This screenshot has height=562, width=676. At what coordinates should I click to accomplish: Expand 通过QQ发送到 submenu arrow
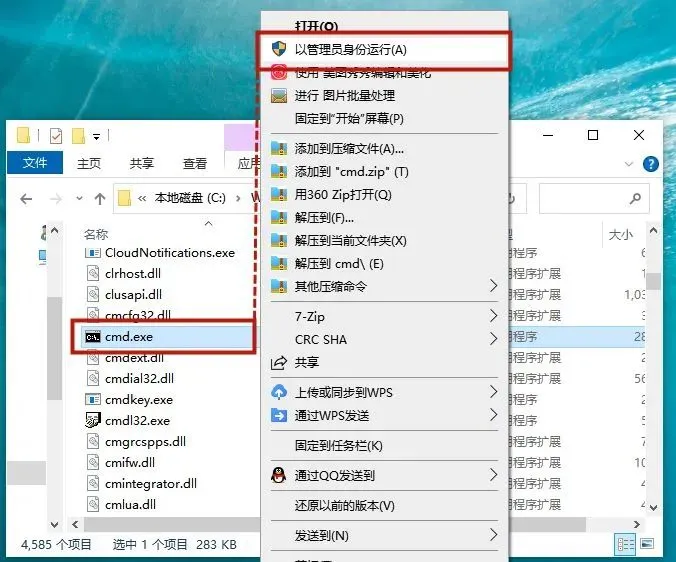pos(494,475)
